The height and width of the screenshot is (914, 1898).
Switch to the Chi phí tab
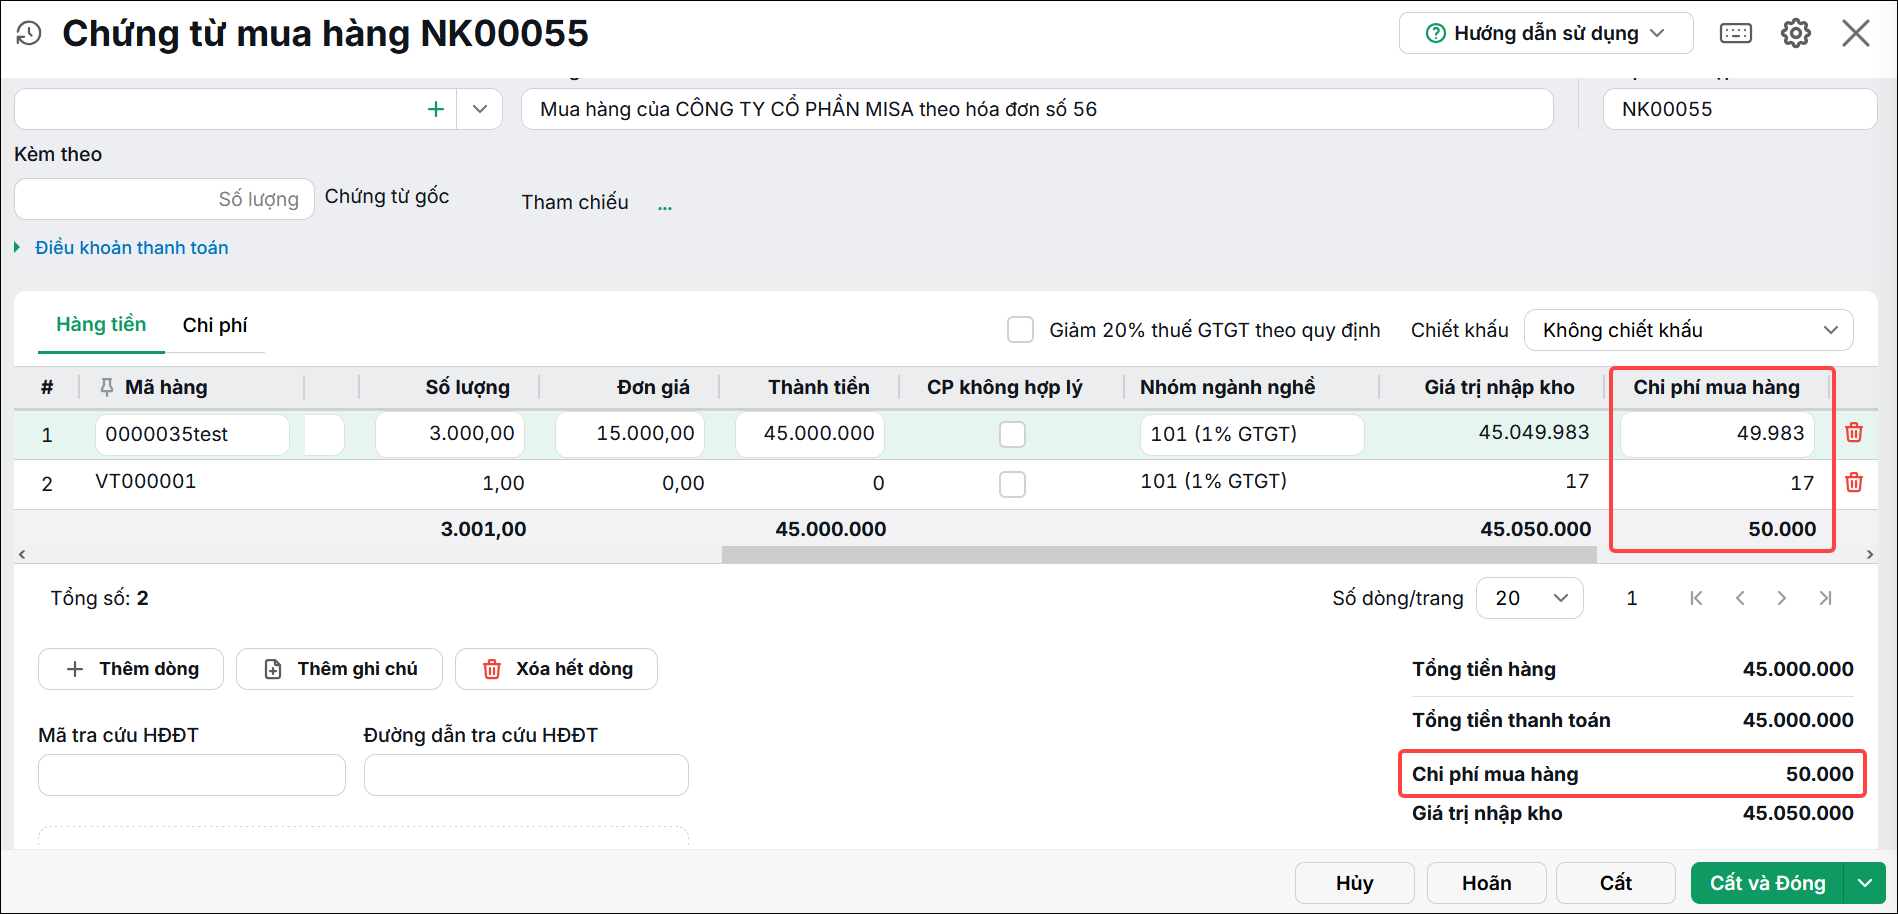215,325
